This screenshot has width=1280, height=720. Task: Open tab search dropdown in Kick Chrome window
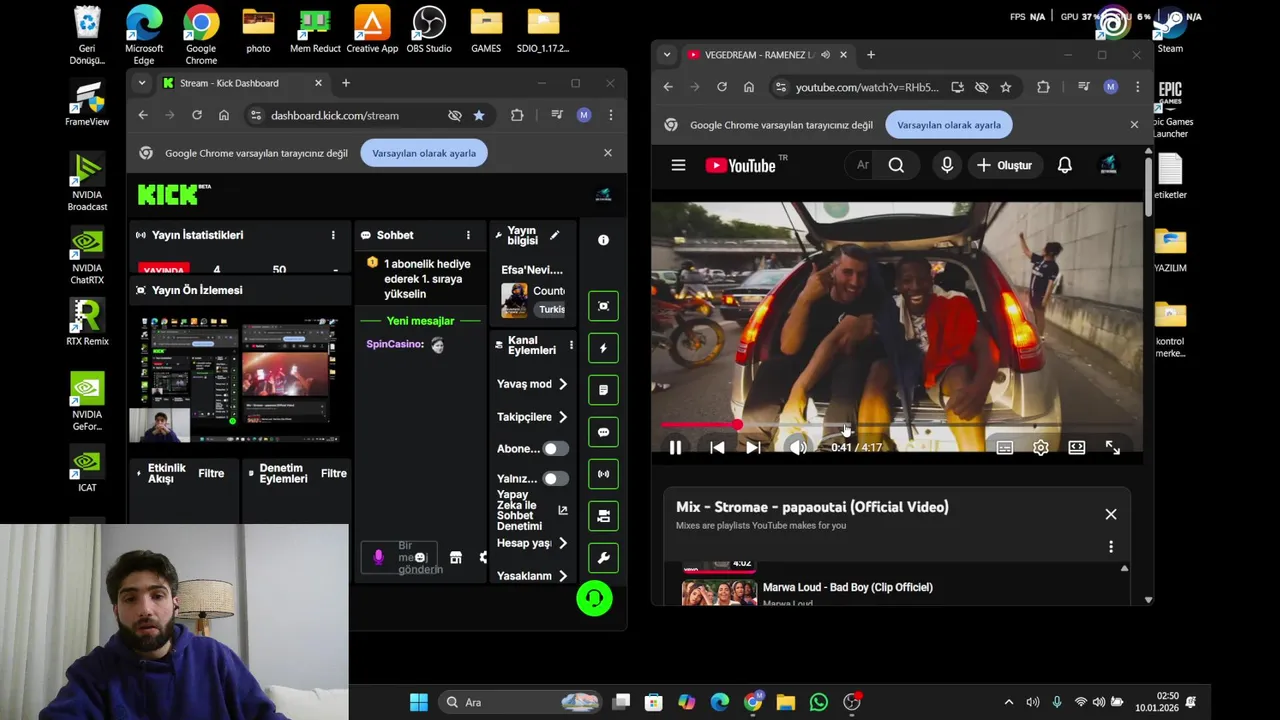pyautogui.click(x=142, y=83)
